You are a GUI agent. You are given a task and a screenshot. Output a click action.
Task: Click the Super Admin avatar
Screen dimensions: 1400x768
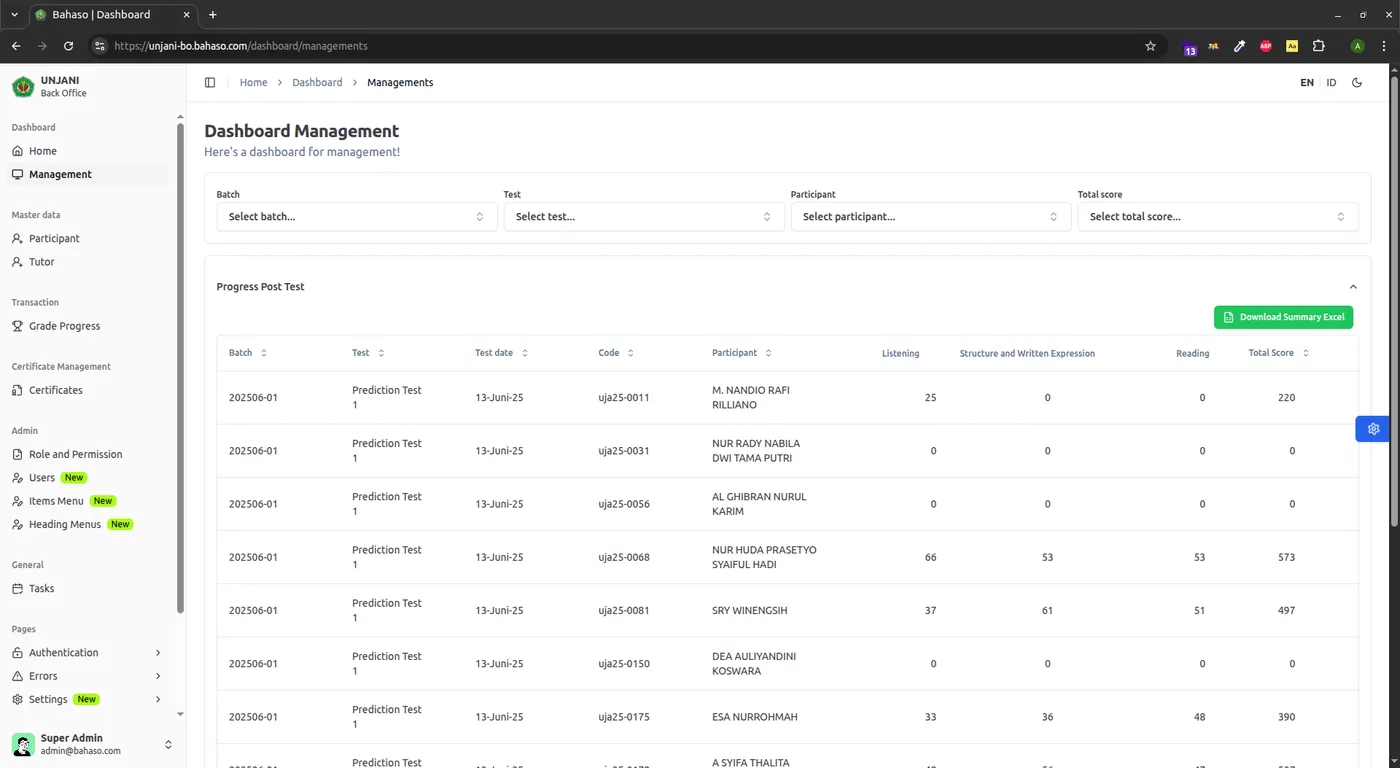click(x=23, y=744)
